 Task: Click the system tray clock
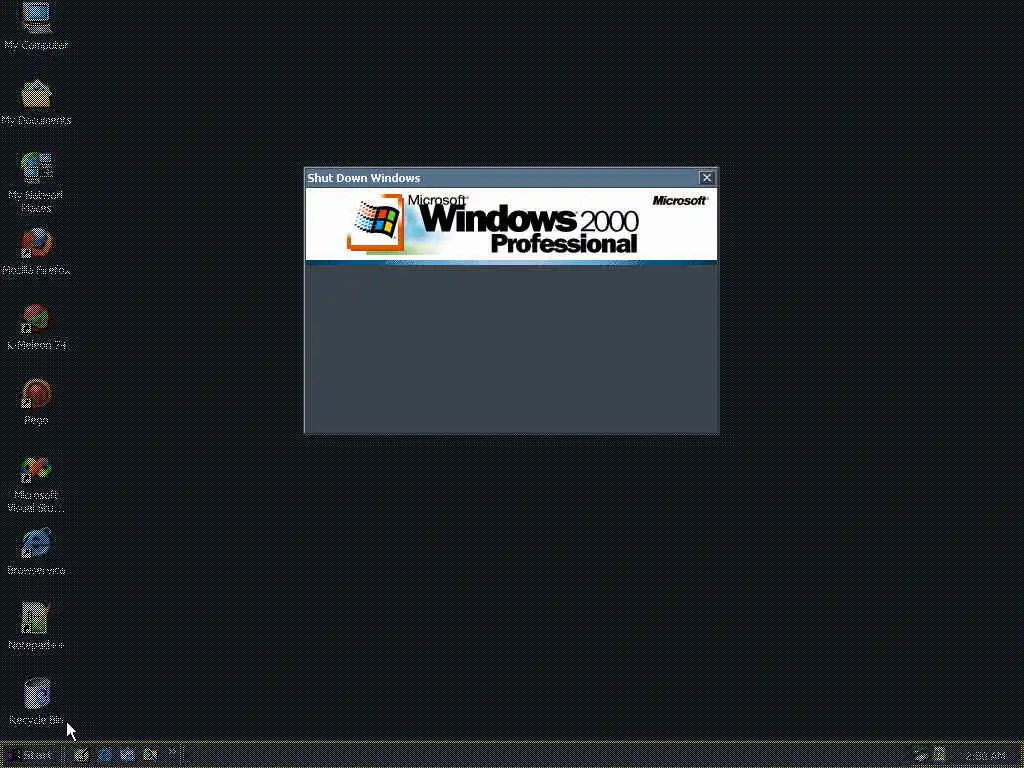(985, 756)
